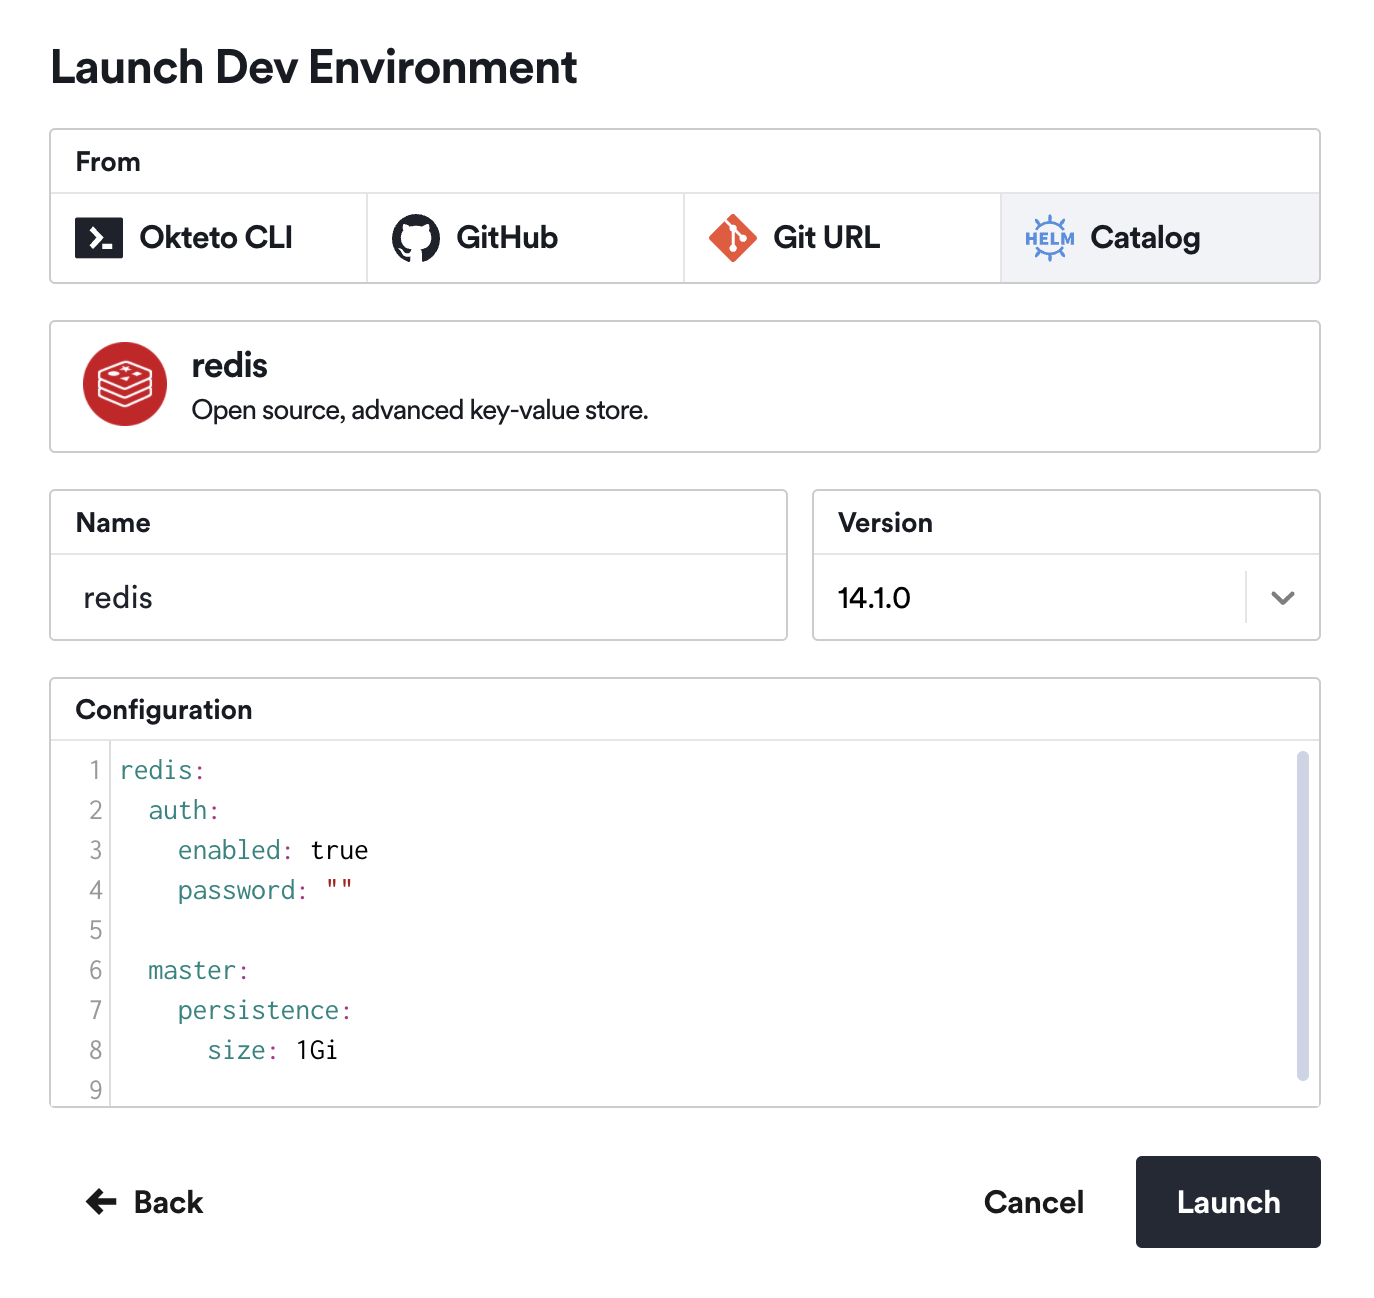Launch the dev environment
Image resolution: width=1374 pixels, height=1298 pixels.
point(1228,1202)
